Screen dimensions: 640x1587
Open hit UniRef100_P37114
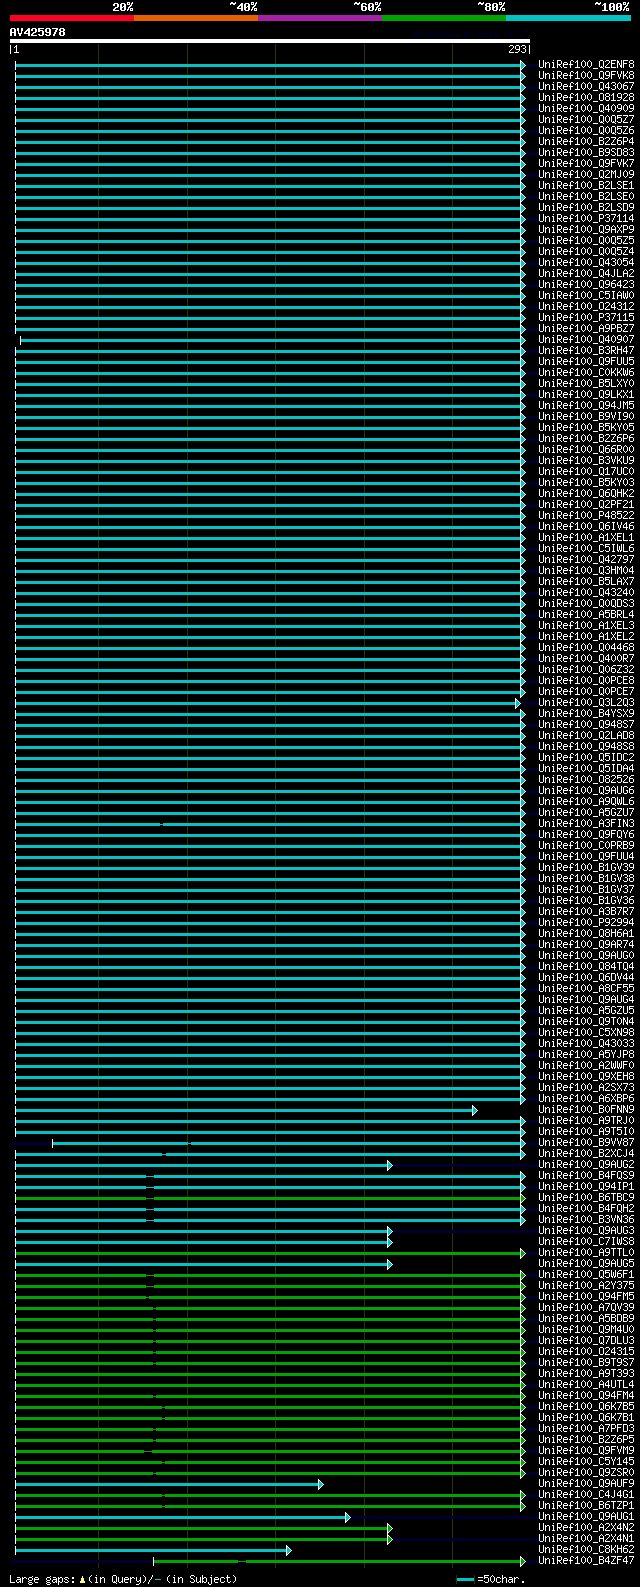(586, 219)
